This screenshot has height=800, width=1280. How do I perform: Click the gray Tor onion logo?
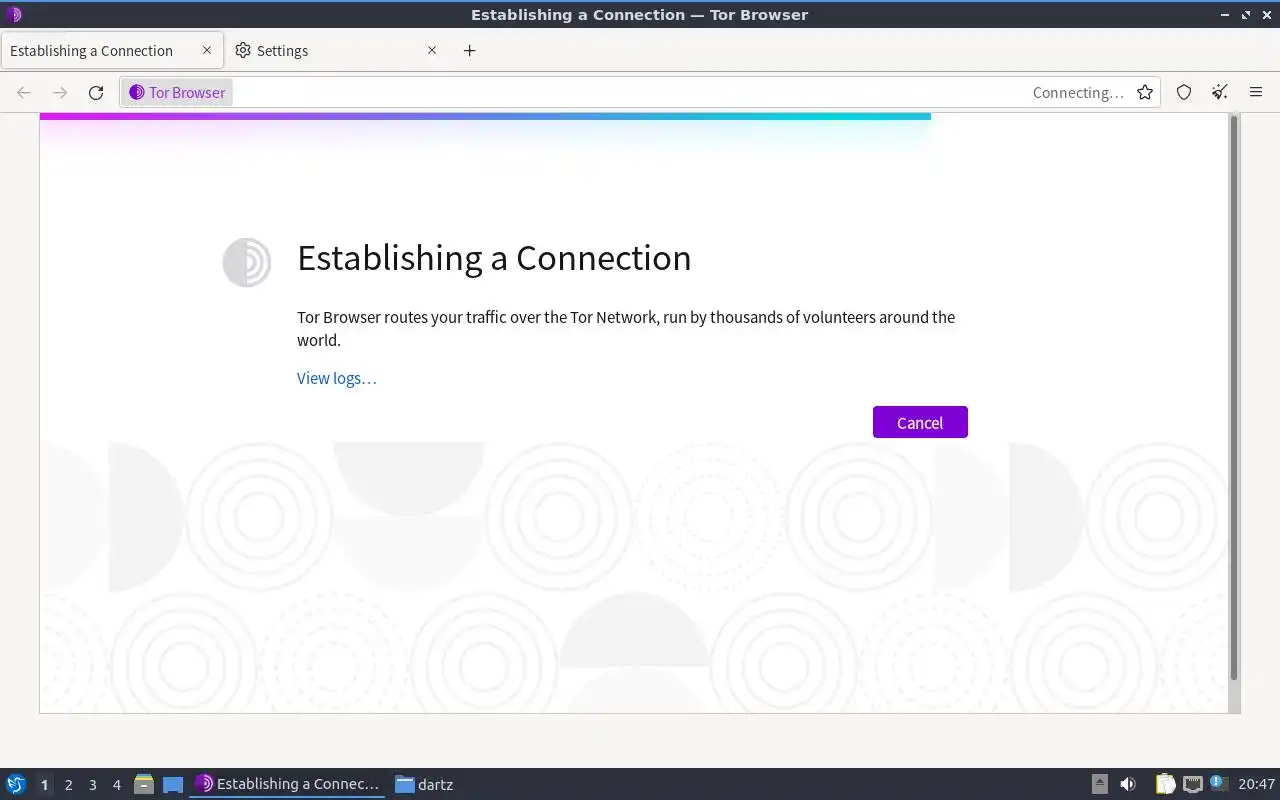[x=246, y=262]
